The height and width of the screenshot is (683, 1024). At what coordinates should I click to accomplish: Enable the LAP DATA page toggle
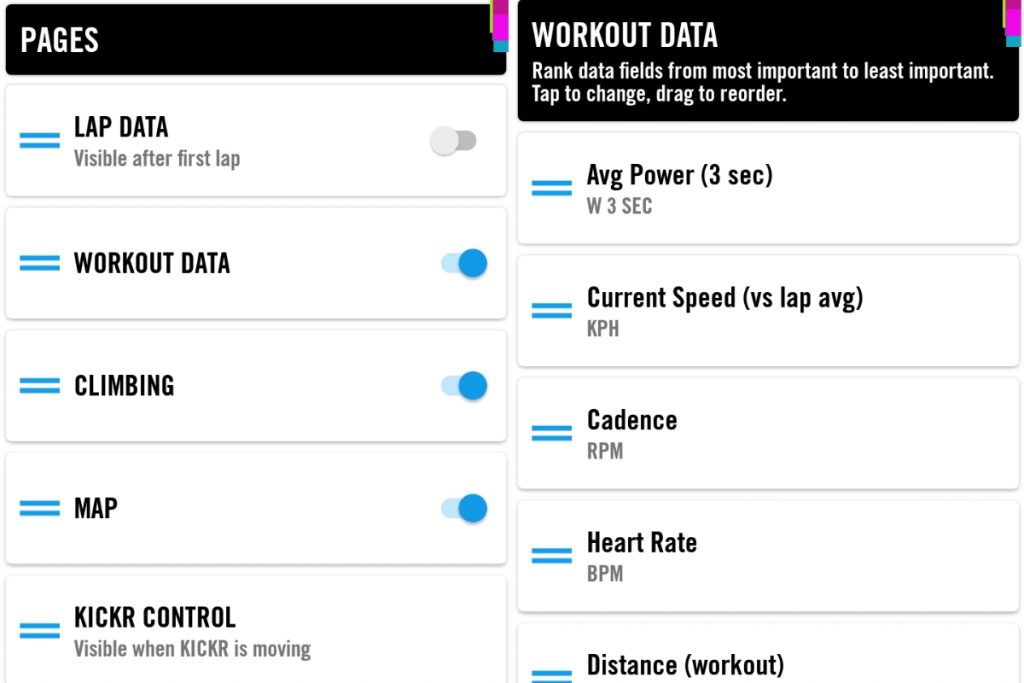(454, 141)
